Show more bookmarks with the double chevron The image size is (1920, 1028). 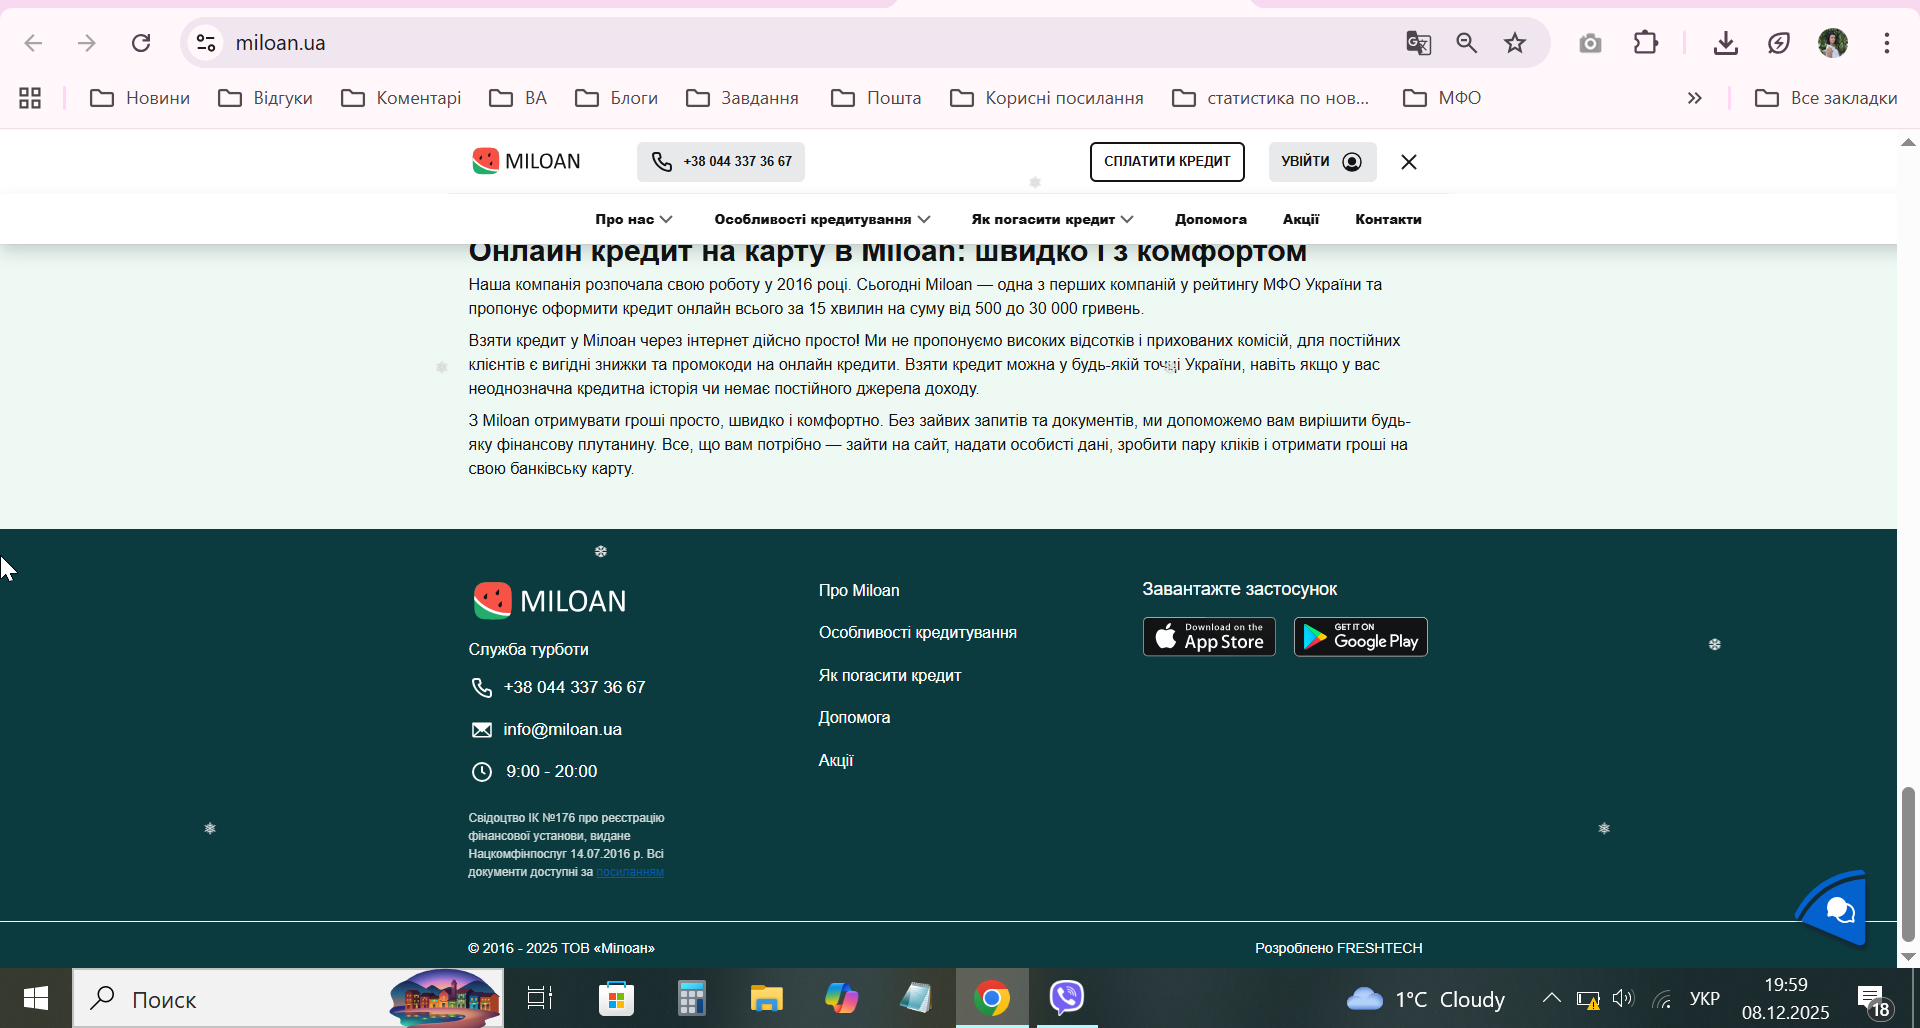pyautogui.click(x=1694, y=98)
